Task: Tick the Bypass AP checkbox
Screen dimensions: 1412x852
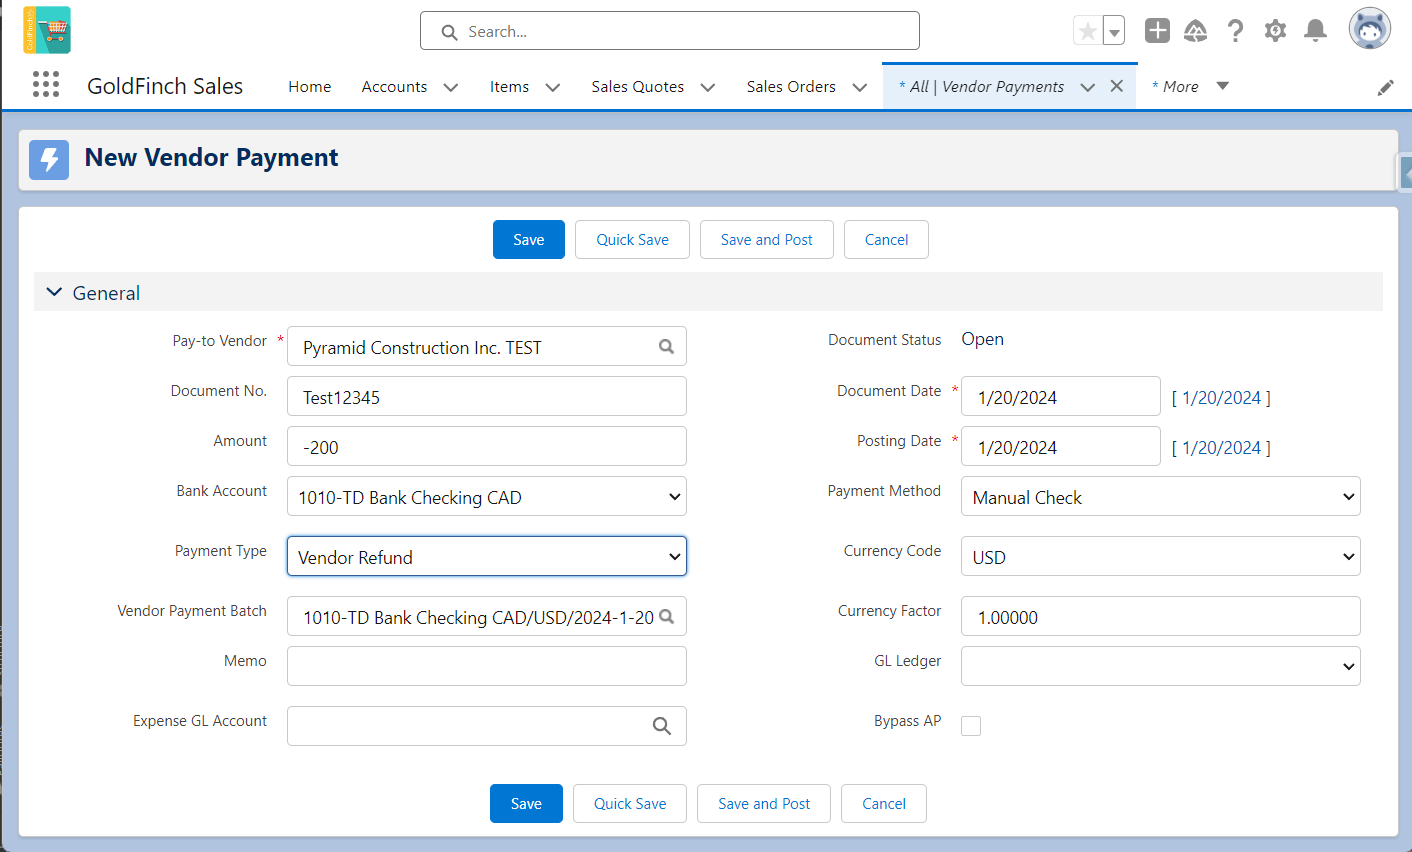Action: 971,726
